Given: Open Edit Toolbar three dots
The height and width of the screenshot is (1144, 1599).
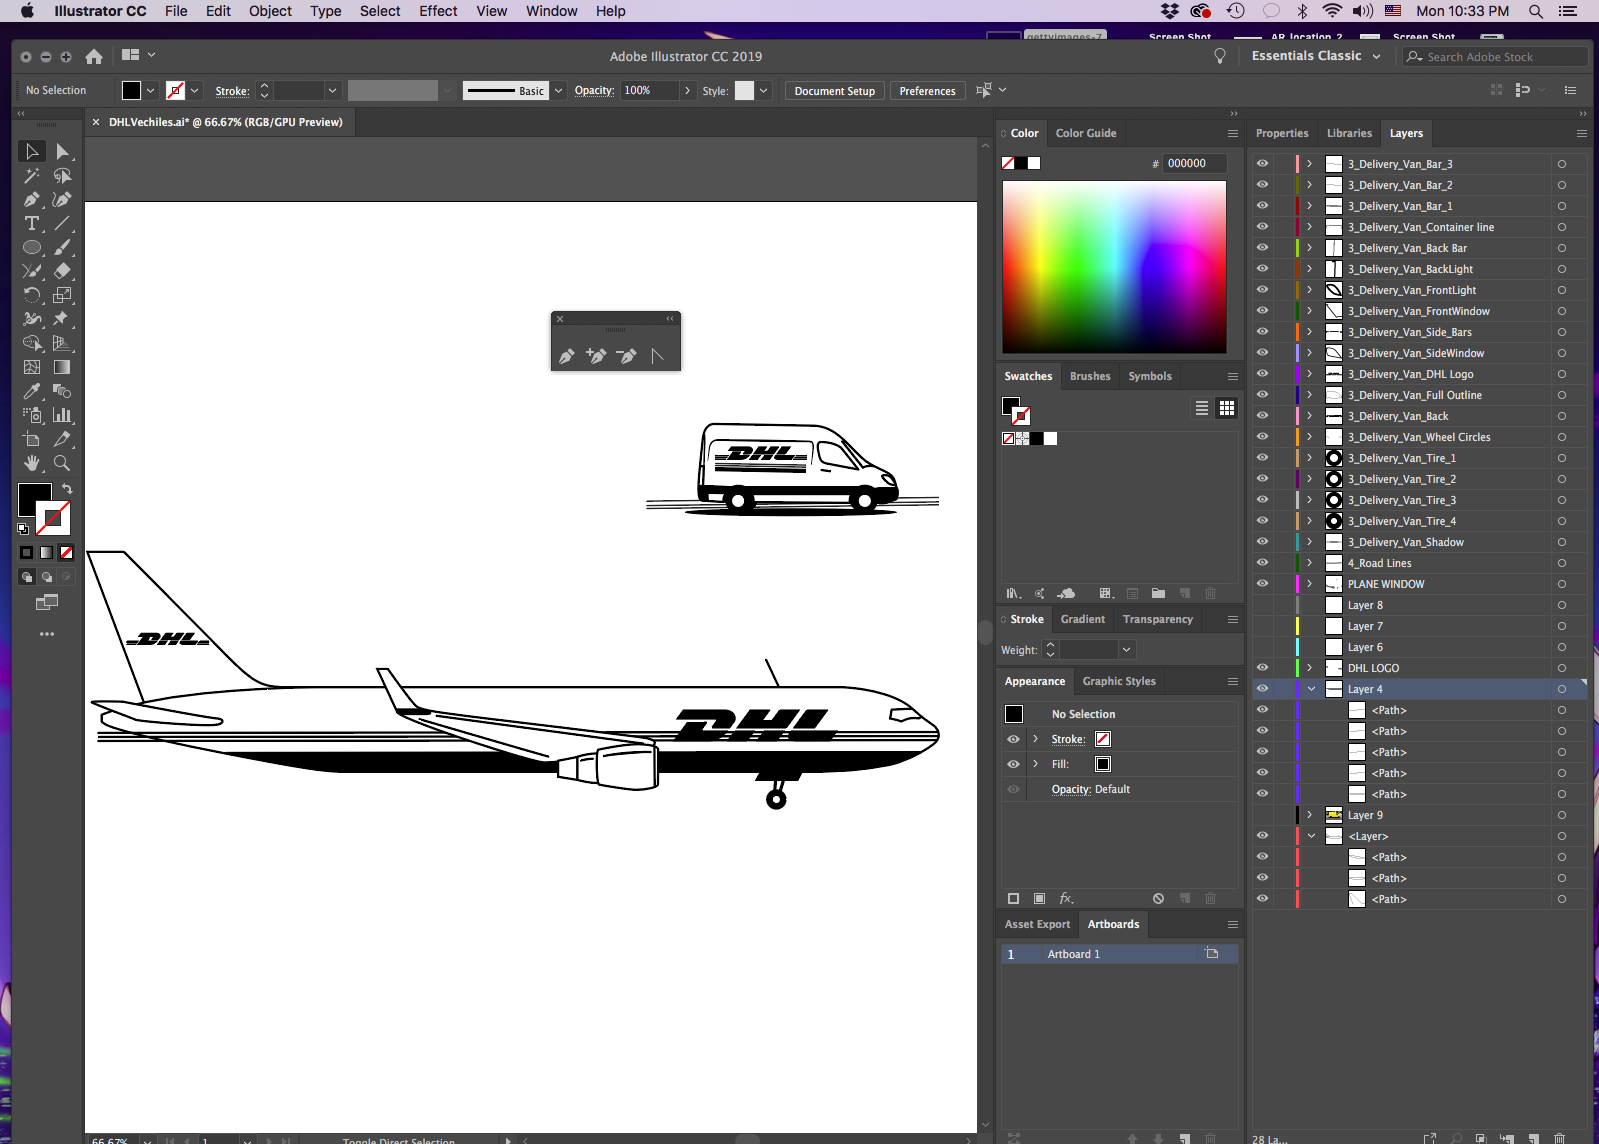Looking at the screenshot, I should click(x=47, y=634).
